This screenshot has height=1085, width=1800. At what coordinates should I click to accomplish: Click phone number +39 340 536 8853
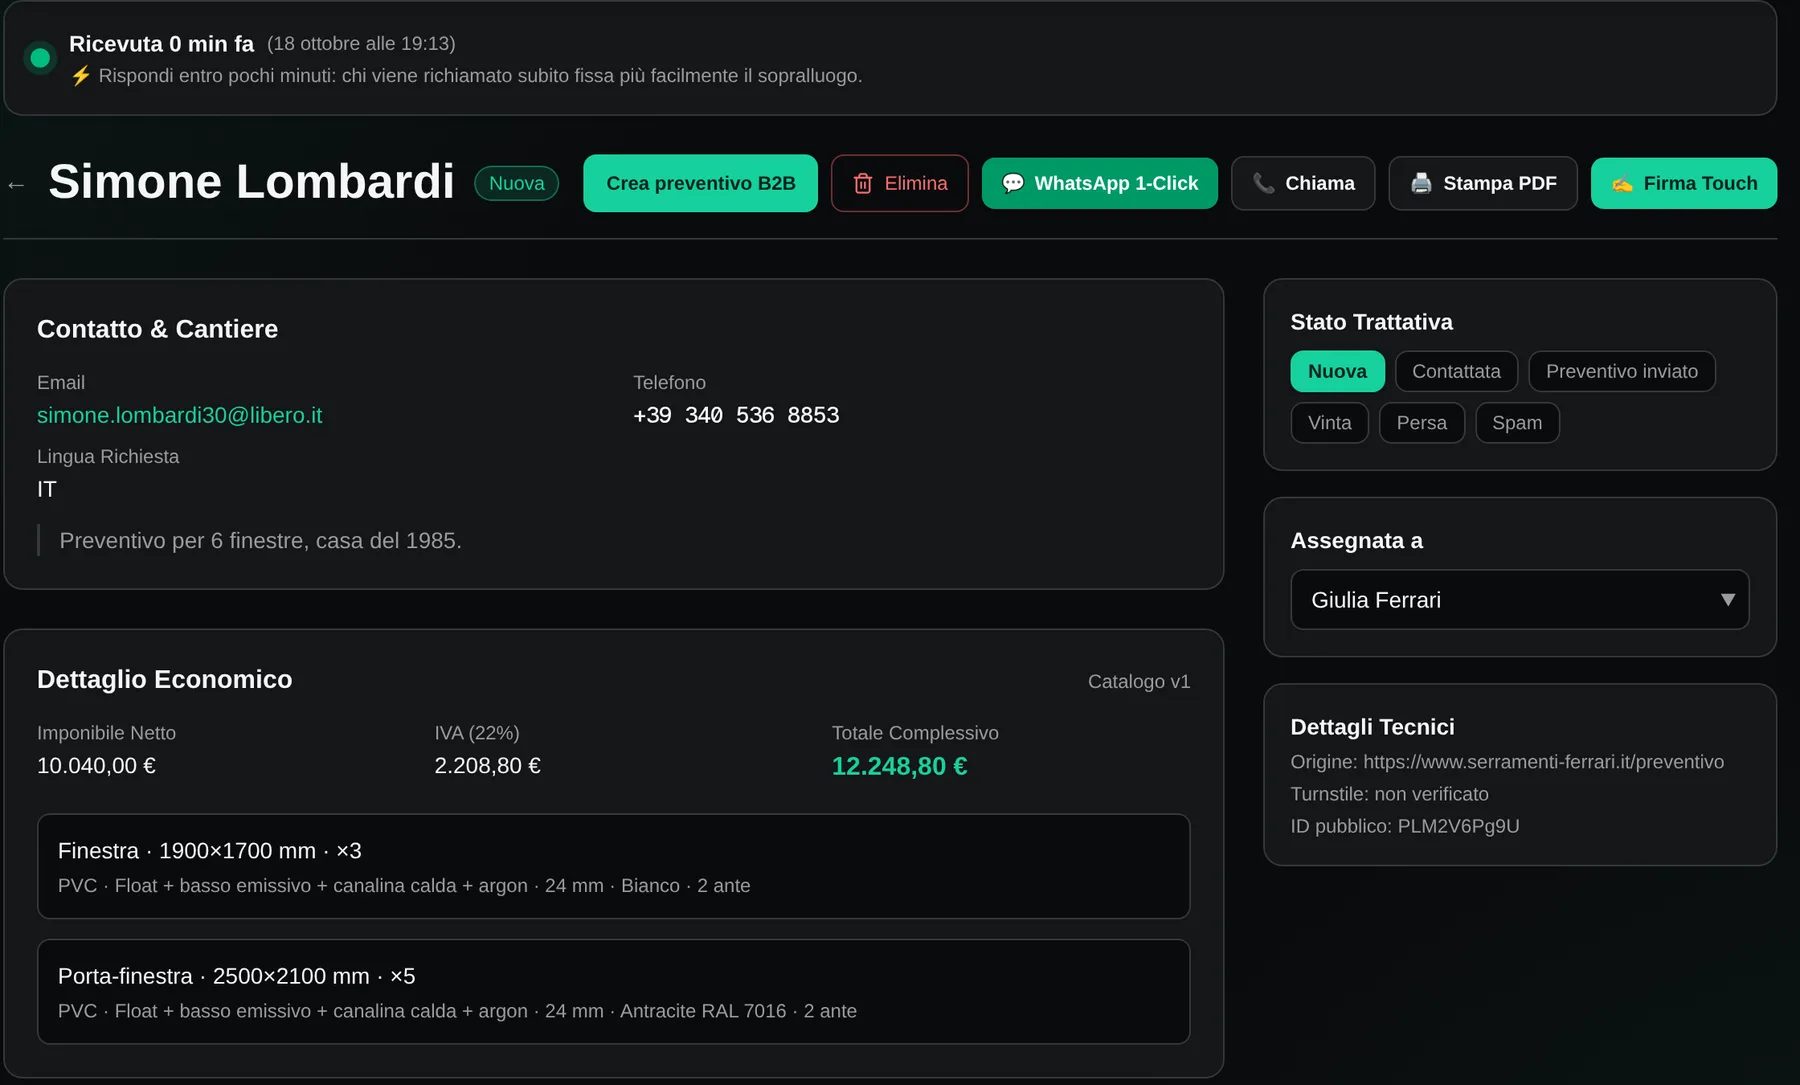pos(736,415)
